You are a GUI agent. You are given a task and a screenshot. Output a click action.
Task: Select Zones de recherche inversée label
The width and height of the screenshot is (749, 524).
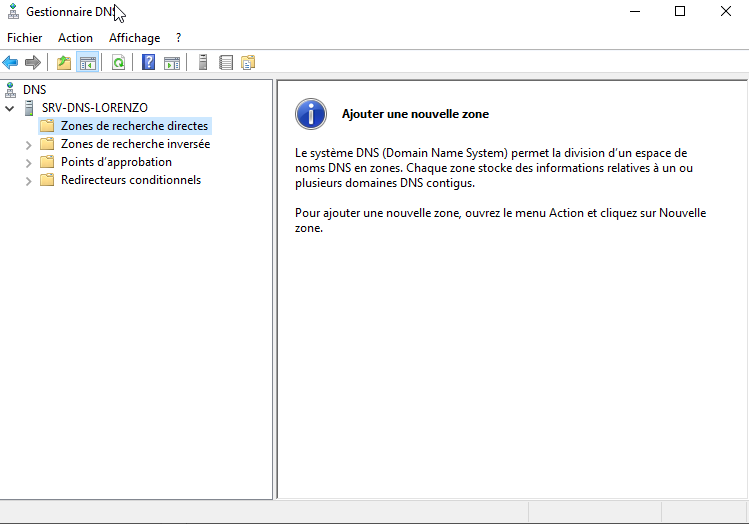(136, 144)
